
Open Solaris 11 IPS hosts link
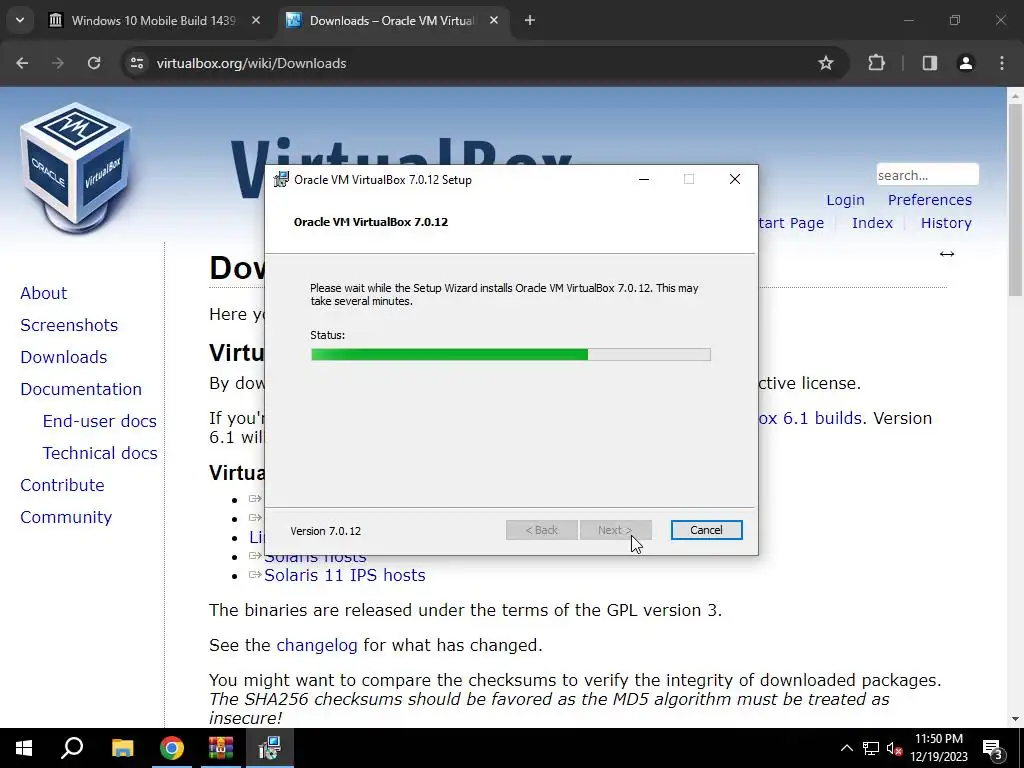[345, 575]
